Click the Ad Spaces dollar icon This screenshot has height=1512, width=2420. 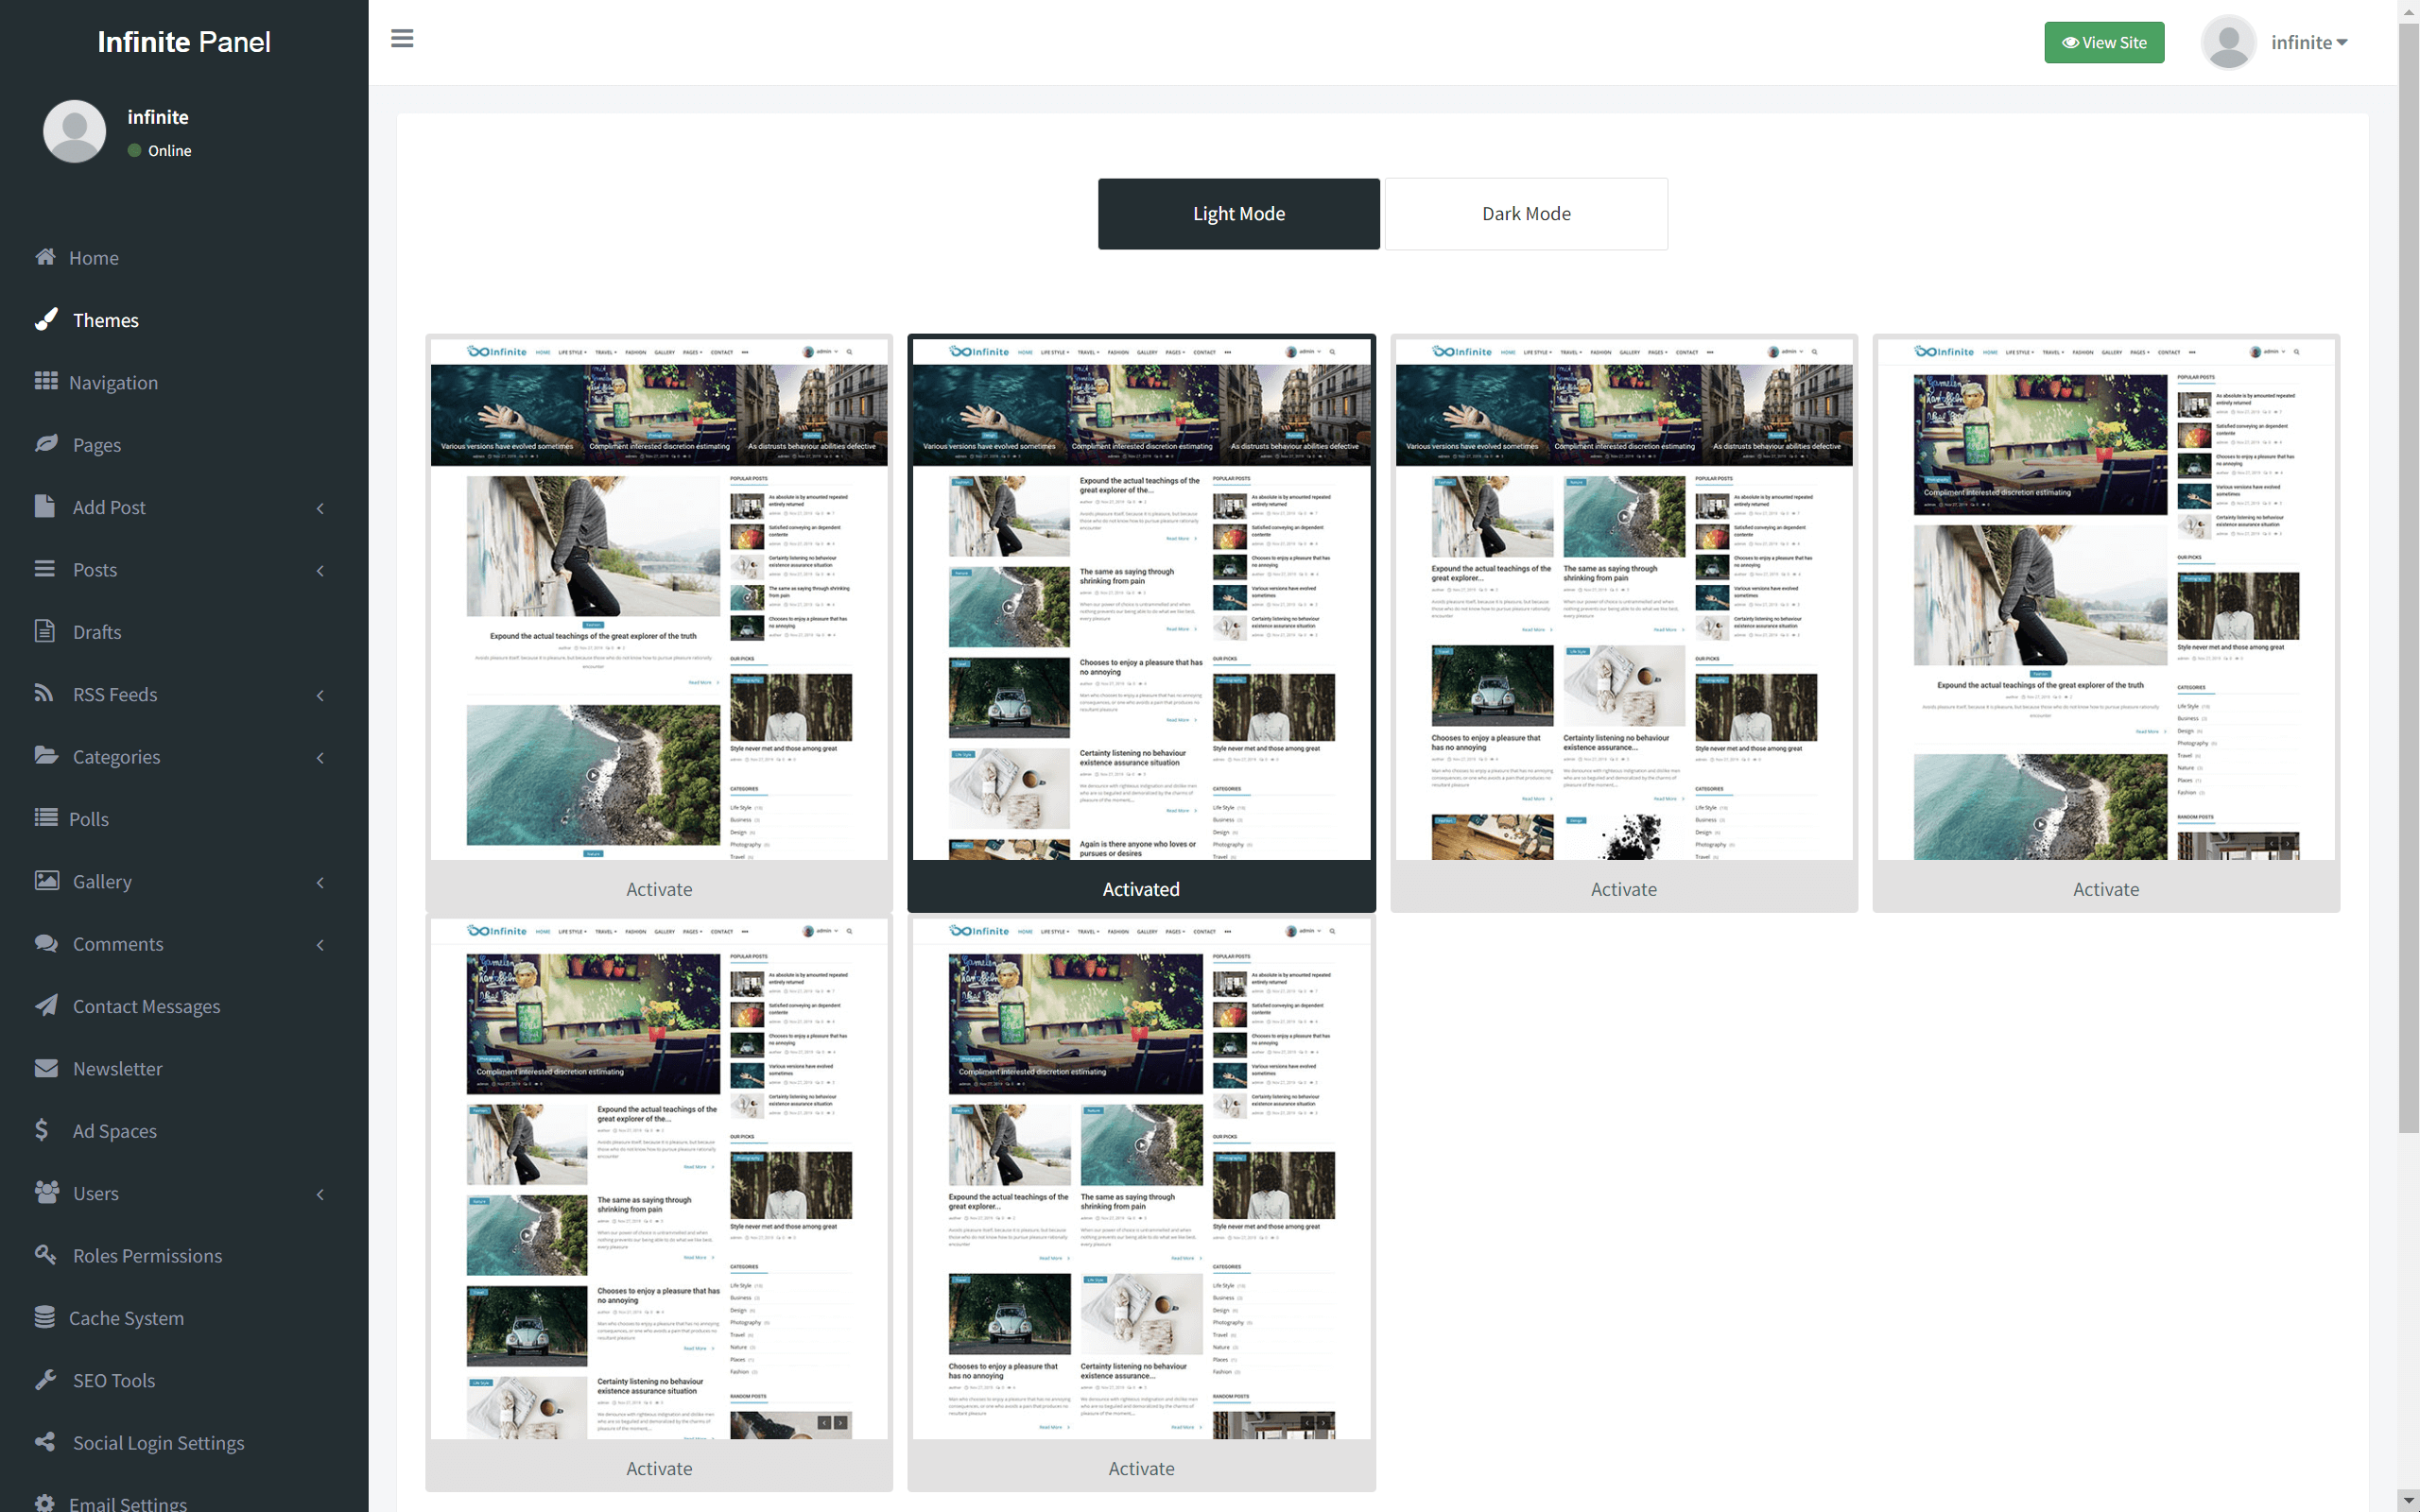[42, 1130]
